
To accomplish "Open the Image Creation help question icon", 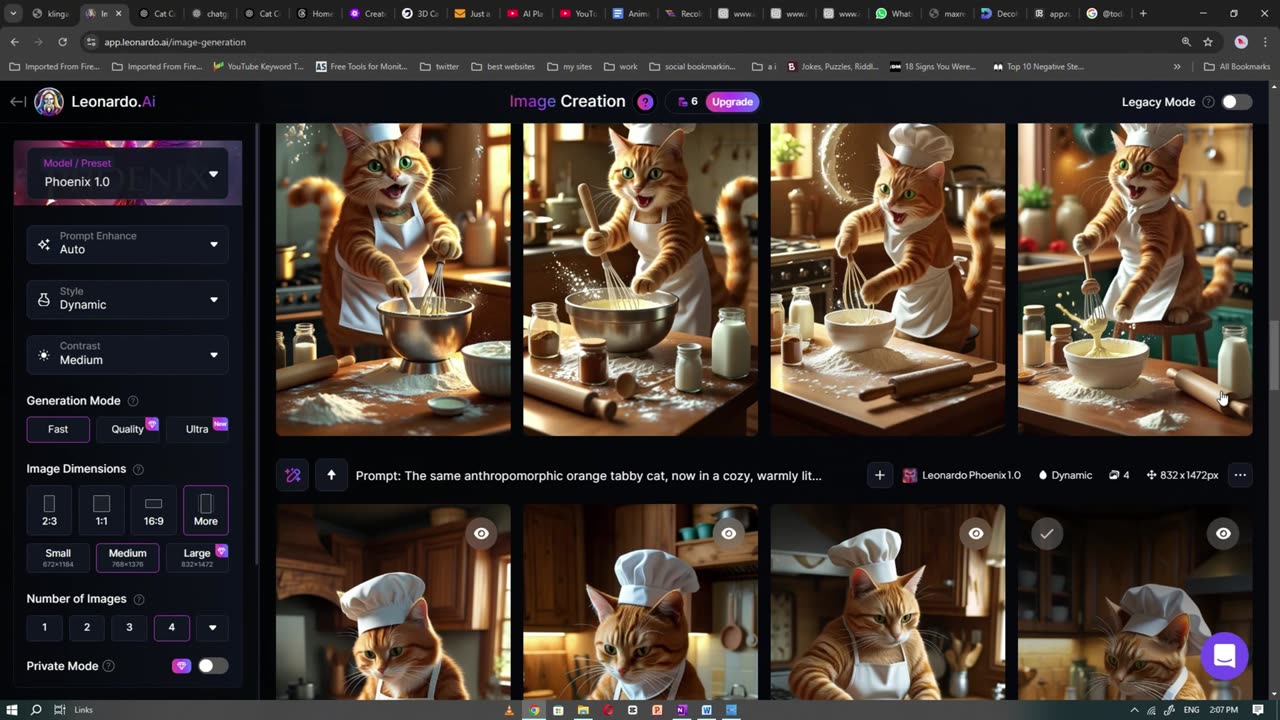I will coord(645,102).
